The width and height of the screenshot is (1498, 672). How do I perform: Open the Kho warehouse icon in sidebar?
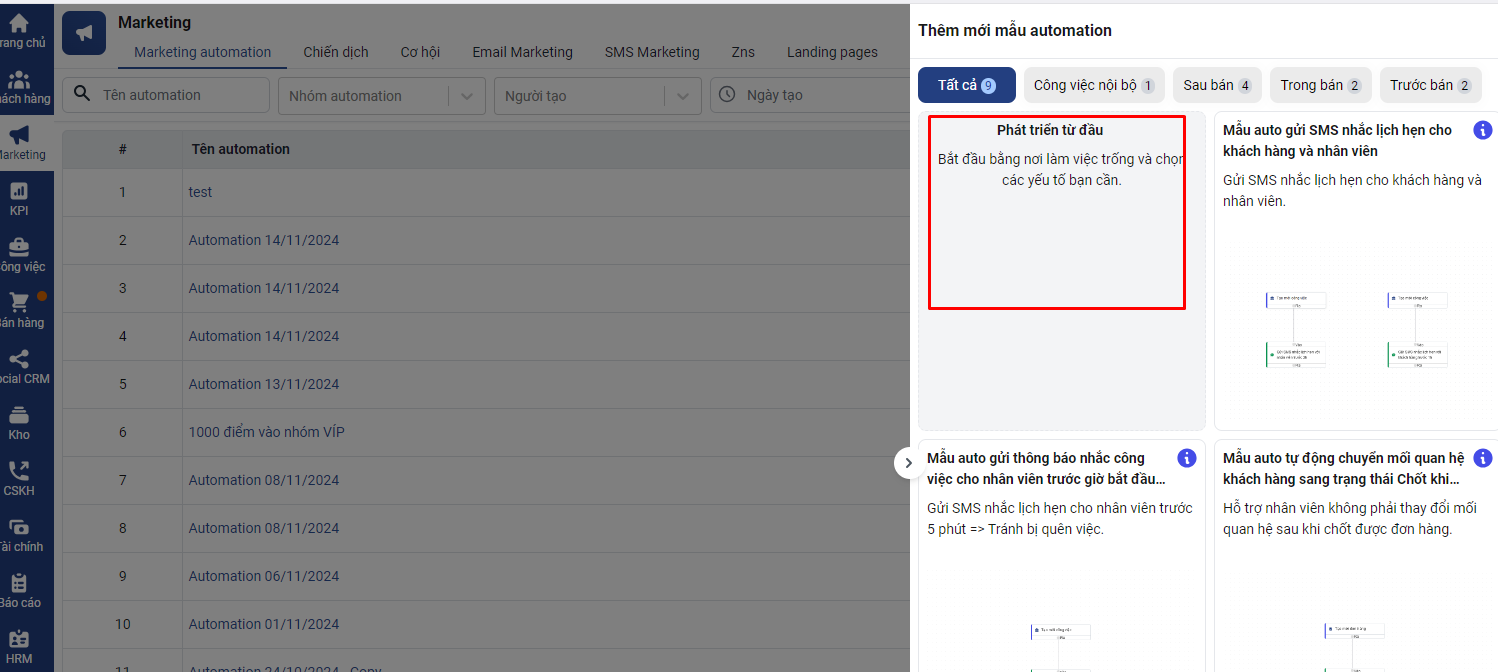click(x=18, y=415)
